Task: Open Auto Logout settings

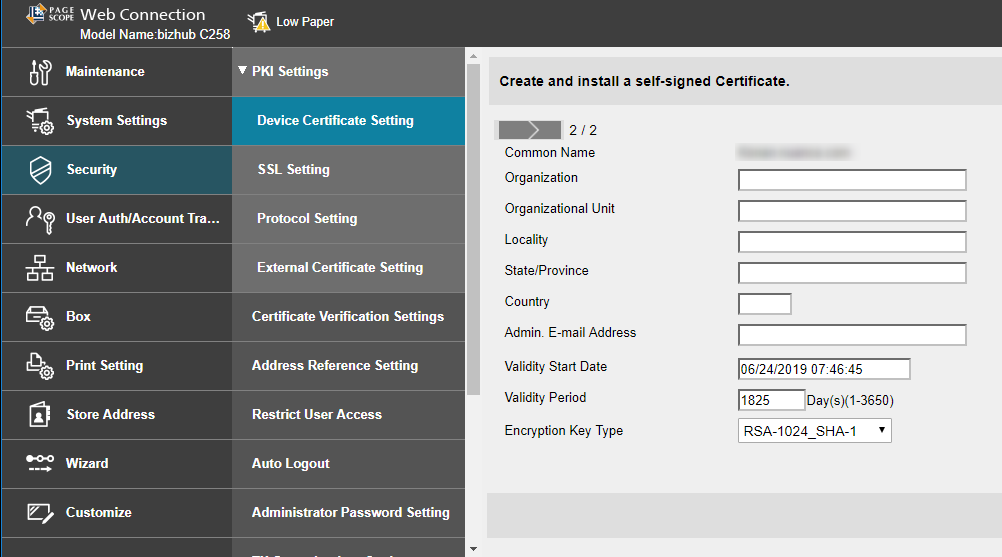Action: (x=348, y=464)
